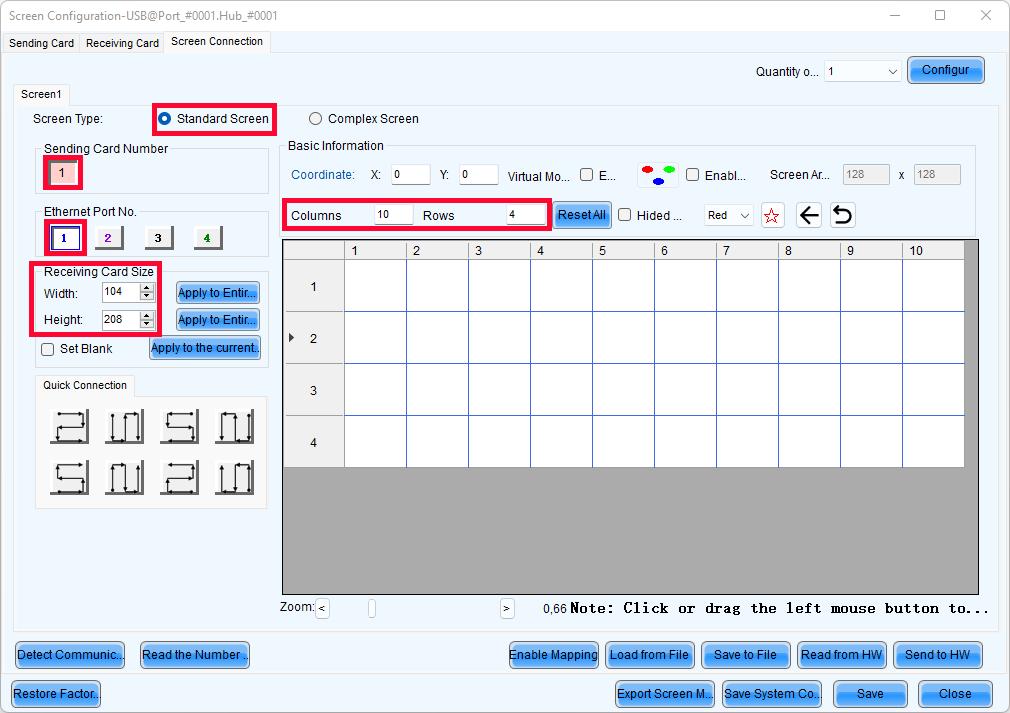Click the Reset All button

[x=582, y=214]
